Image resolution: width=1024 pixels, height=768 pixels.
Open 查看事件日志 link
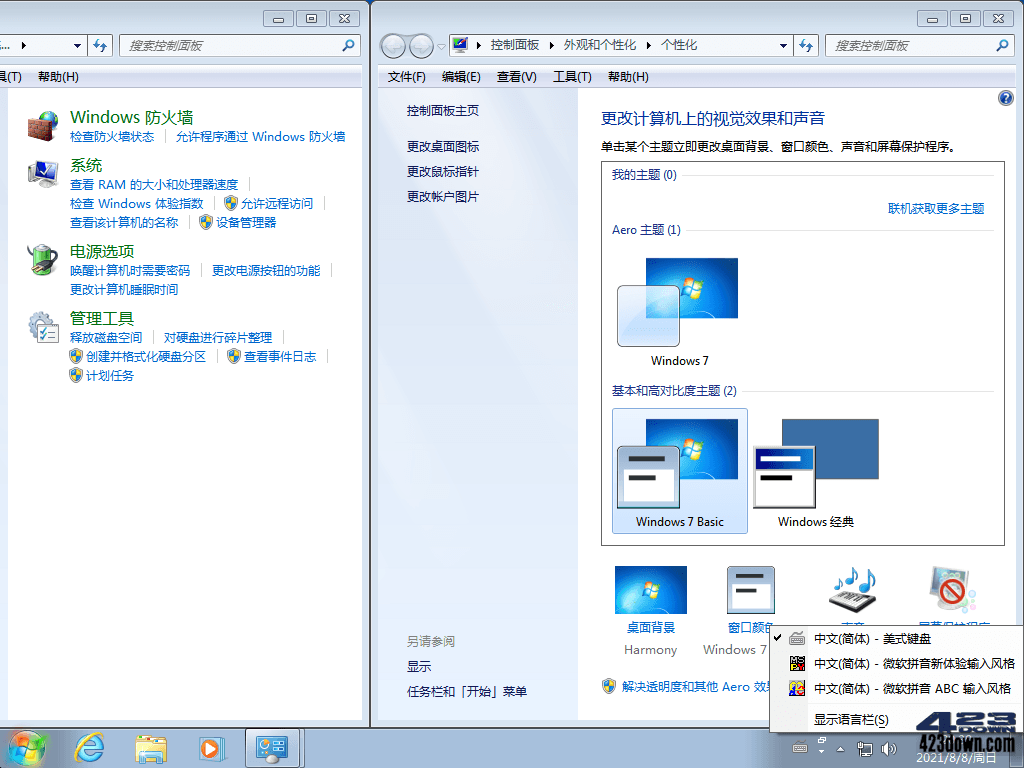point(280,356)
